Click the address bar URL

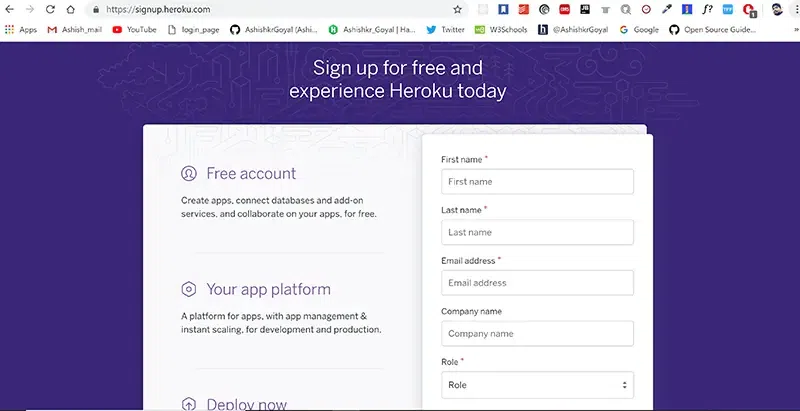tap(160, 9)
